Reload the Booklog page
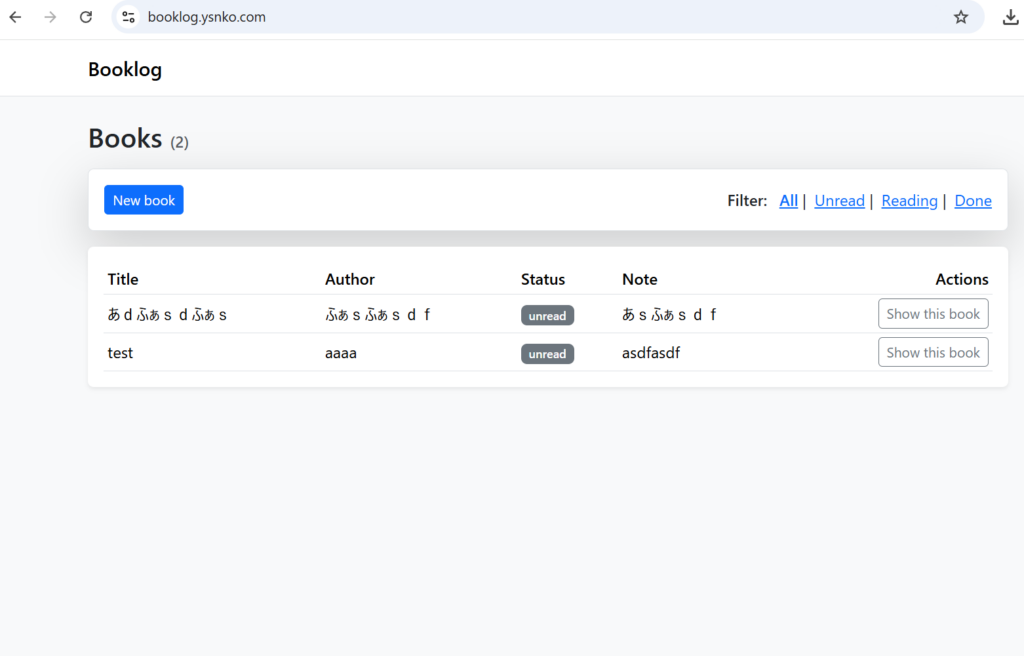The height and width of the screenshot is (656, 1024). [x=86, y=17]
